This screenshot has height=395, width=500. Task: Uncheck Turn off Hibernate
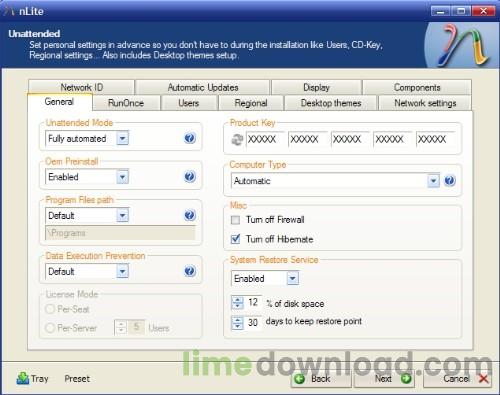pyautogui.click(x=235, y=239)
